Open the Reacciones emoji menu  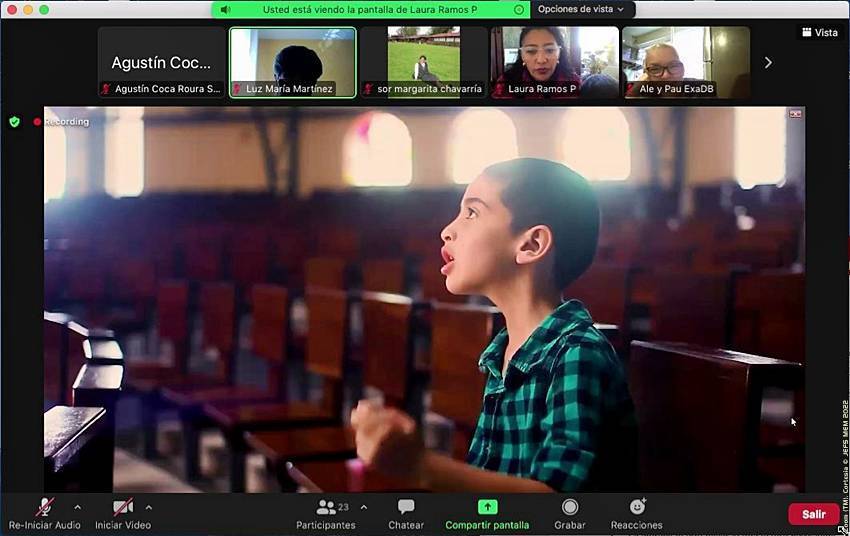[637, 514]
